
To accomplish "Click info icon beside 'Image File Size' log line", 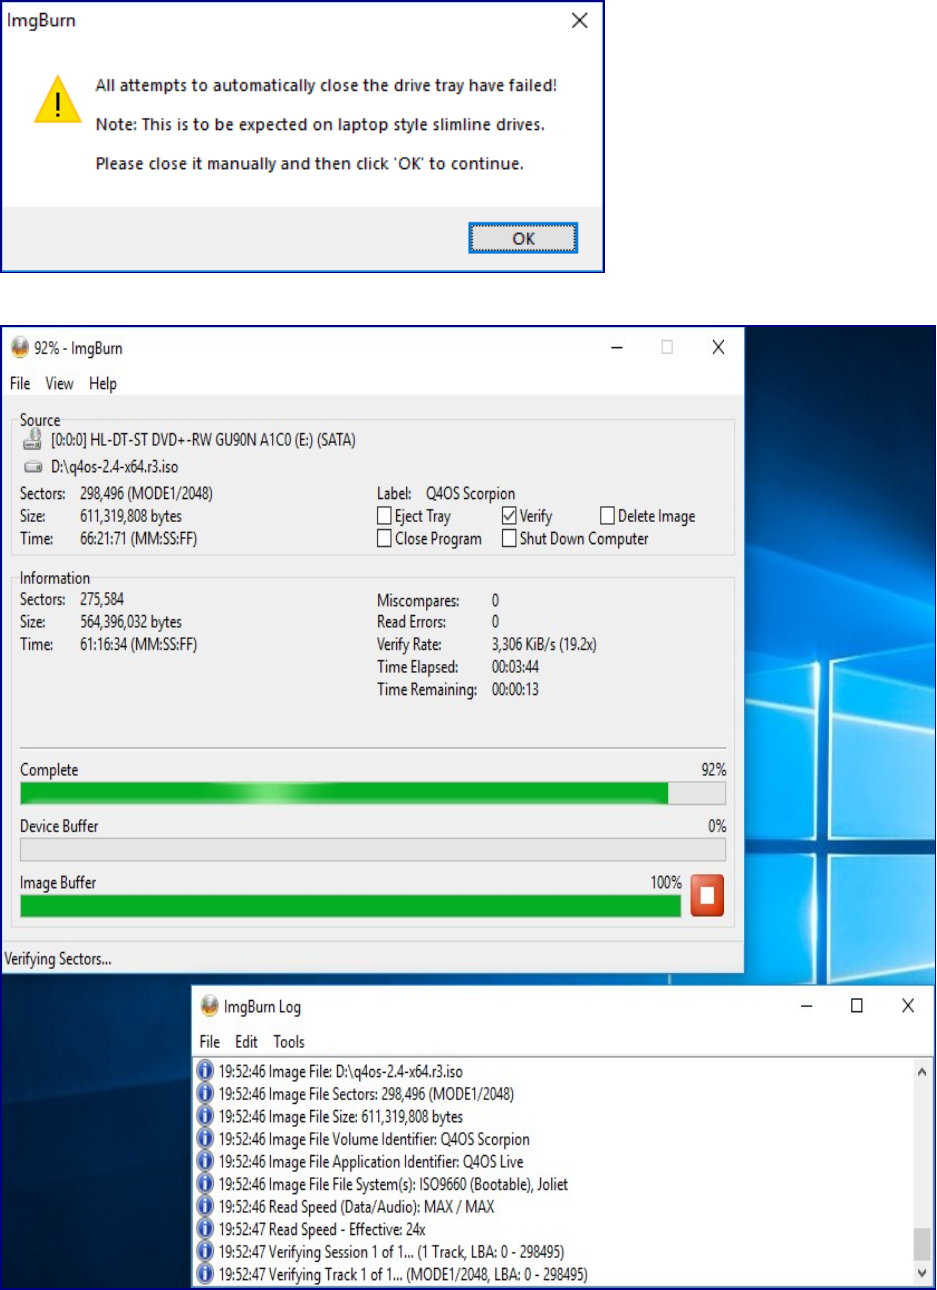I will coord(205,1116).
